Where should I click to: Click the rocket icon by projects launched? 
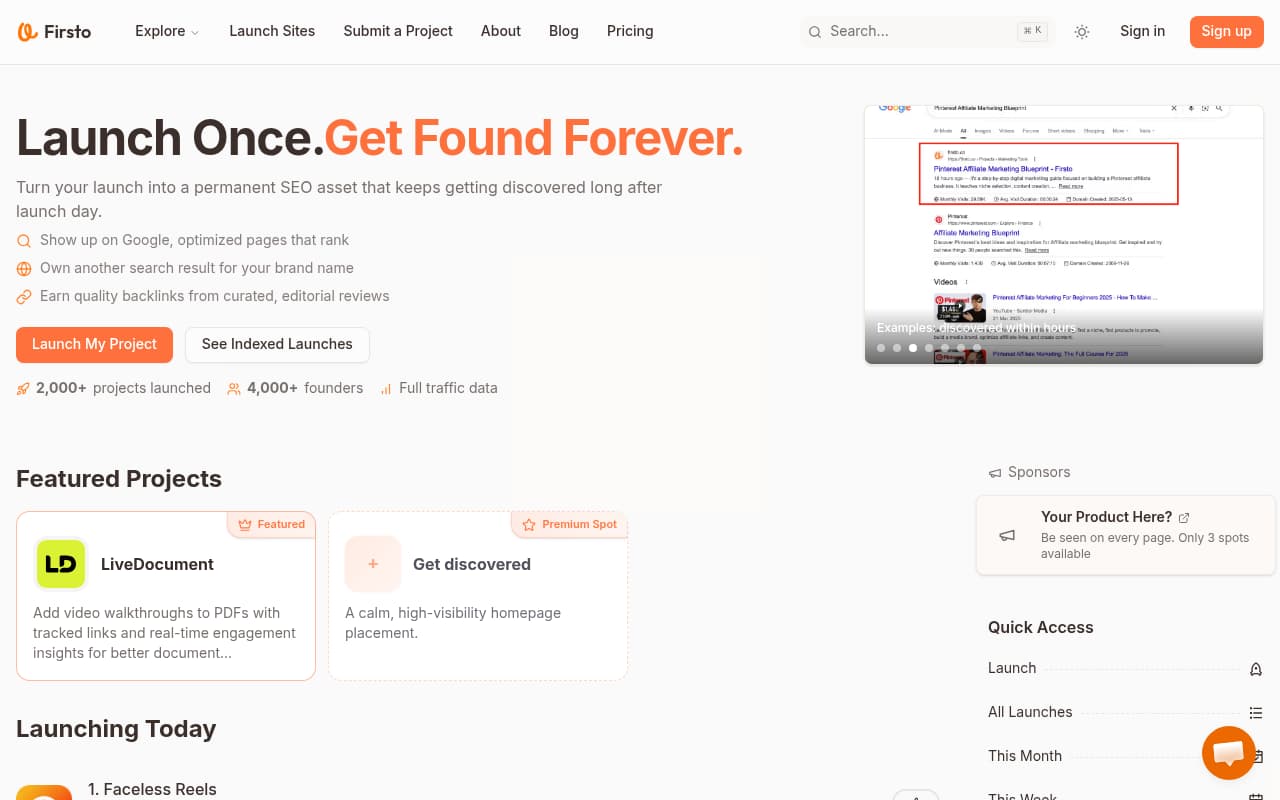pyautogui.click(x=23, y=388)
